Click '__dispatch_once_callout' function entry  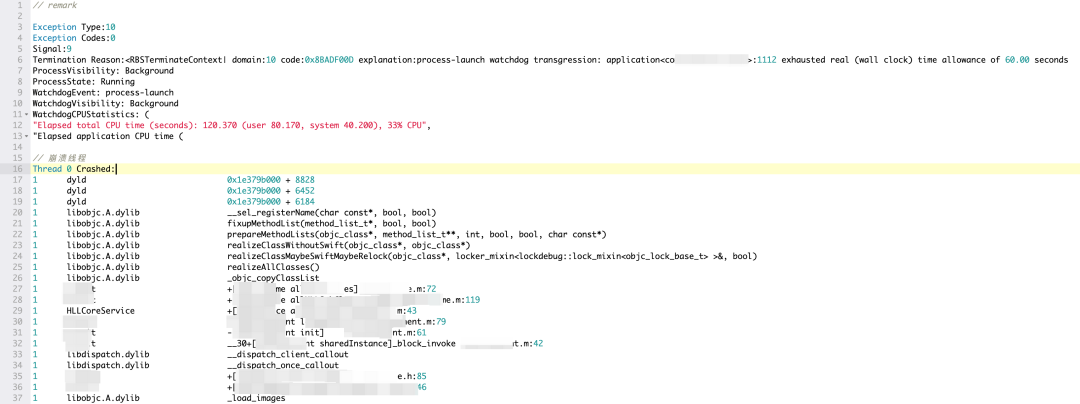coord(282,367)
